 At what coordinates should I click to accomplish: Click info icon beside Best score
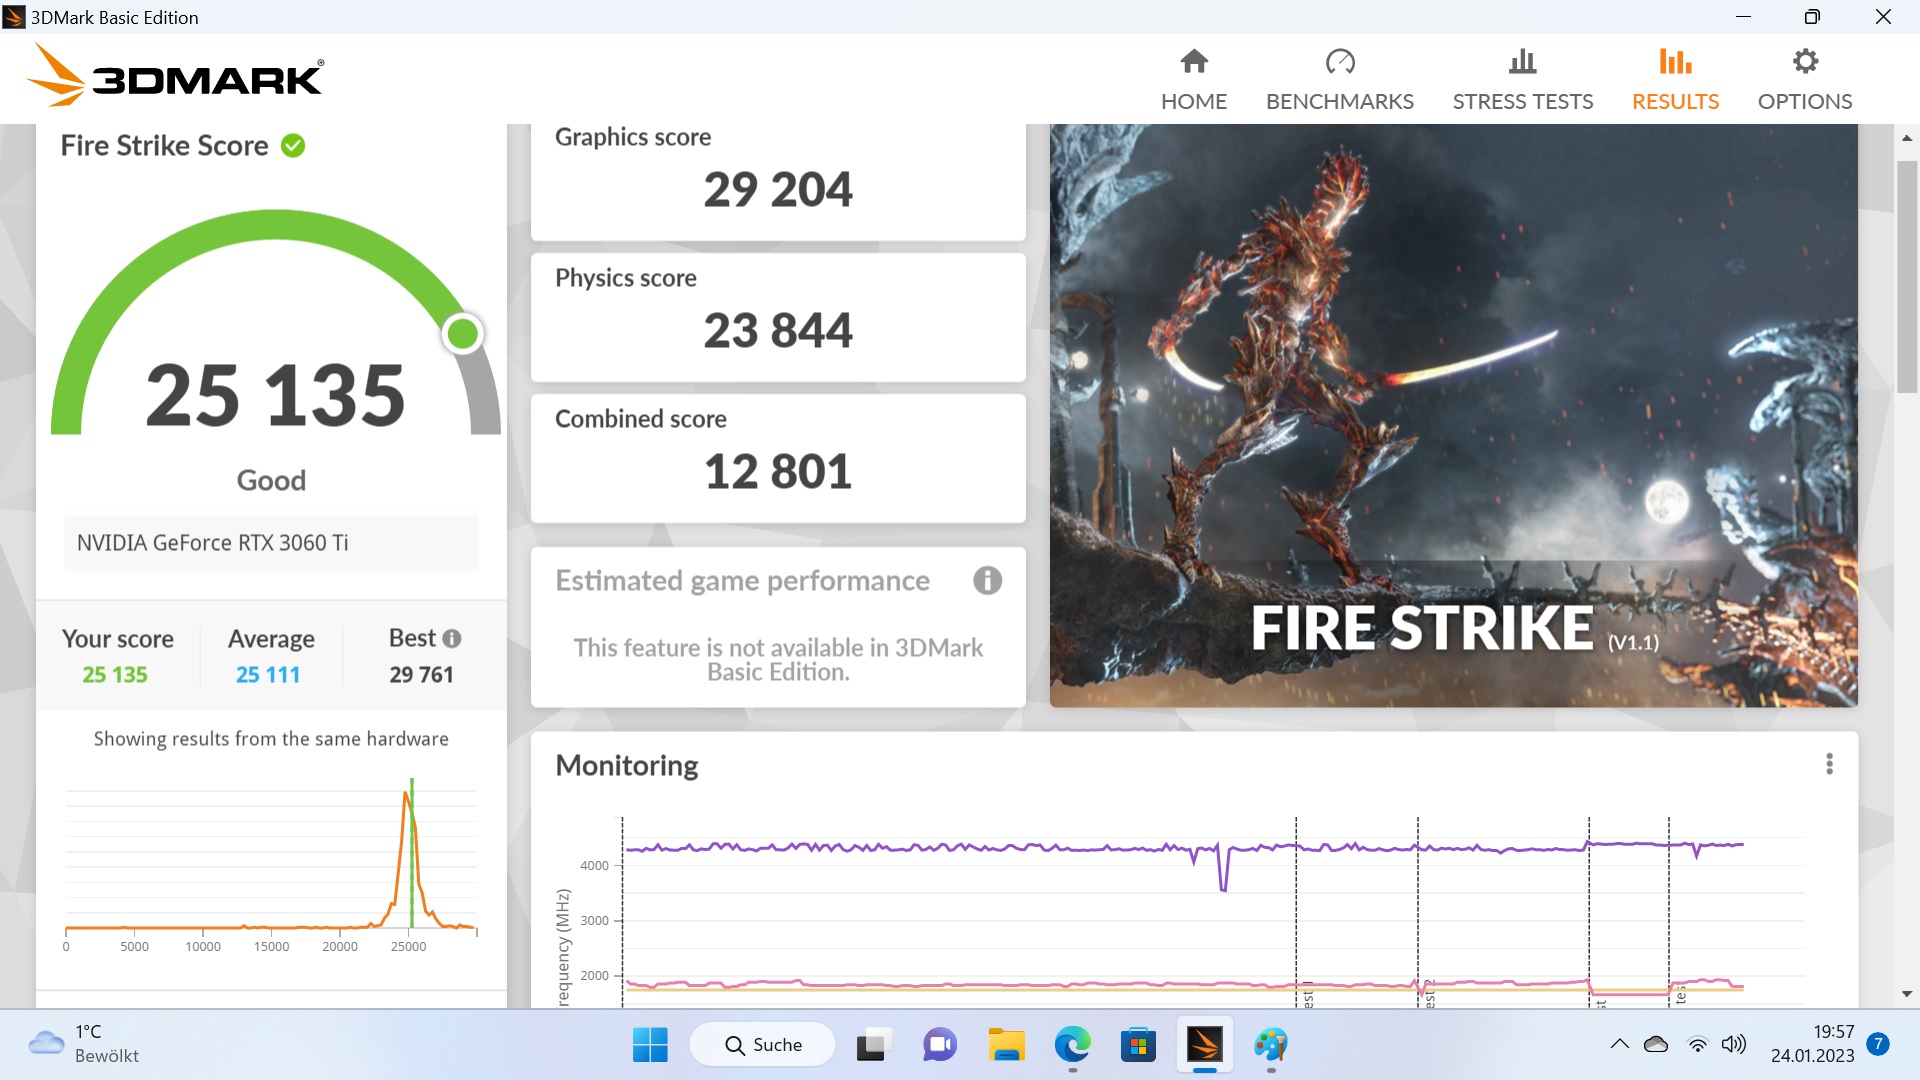point(452,638)
